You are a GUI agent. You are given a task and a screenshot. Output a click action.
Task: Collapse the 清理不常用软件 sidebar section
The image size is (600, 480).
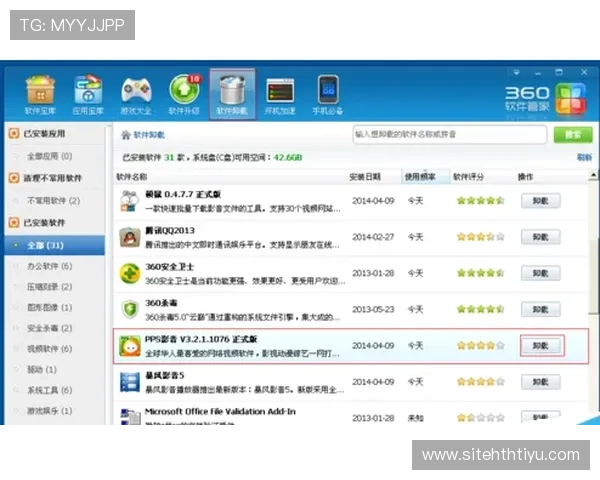pyautogui.click(x=14, y=178)
